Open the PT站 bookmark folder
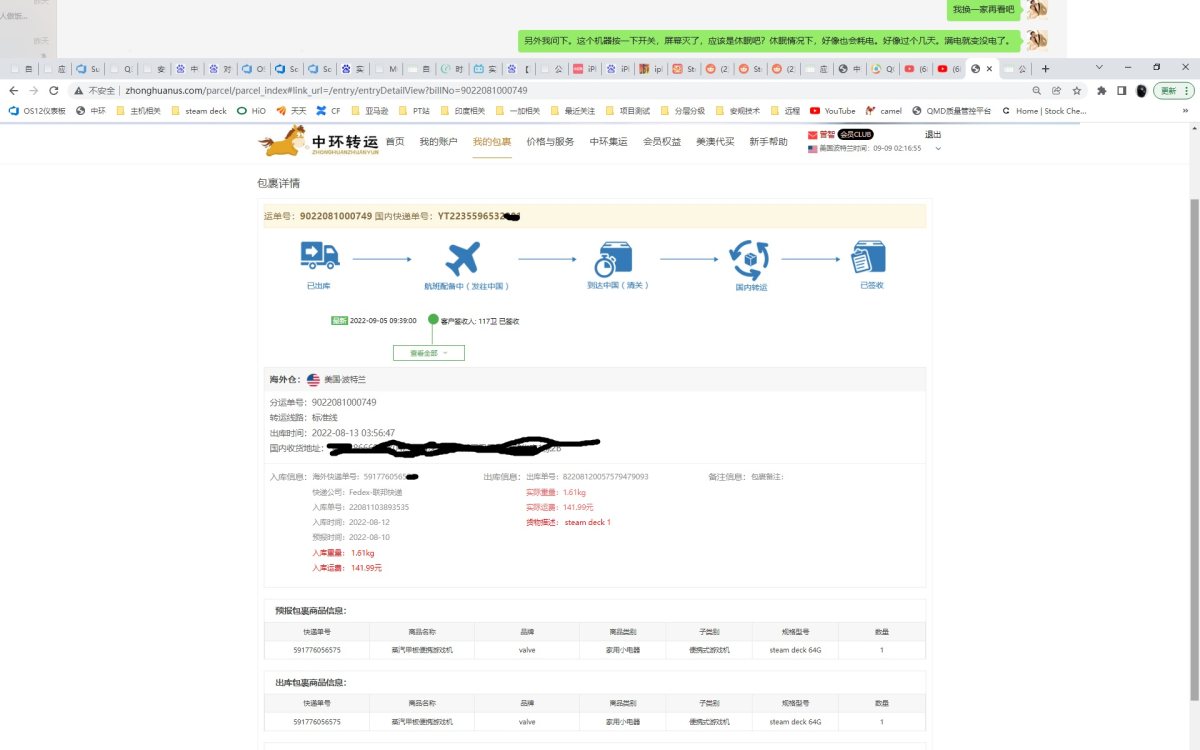This screenshot has height=750, width=1200. pyautogui.click(x=414, y=111)
